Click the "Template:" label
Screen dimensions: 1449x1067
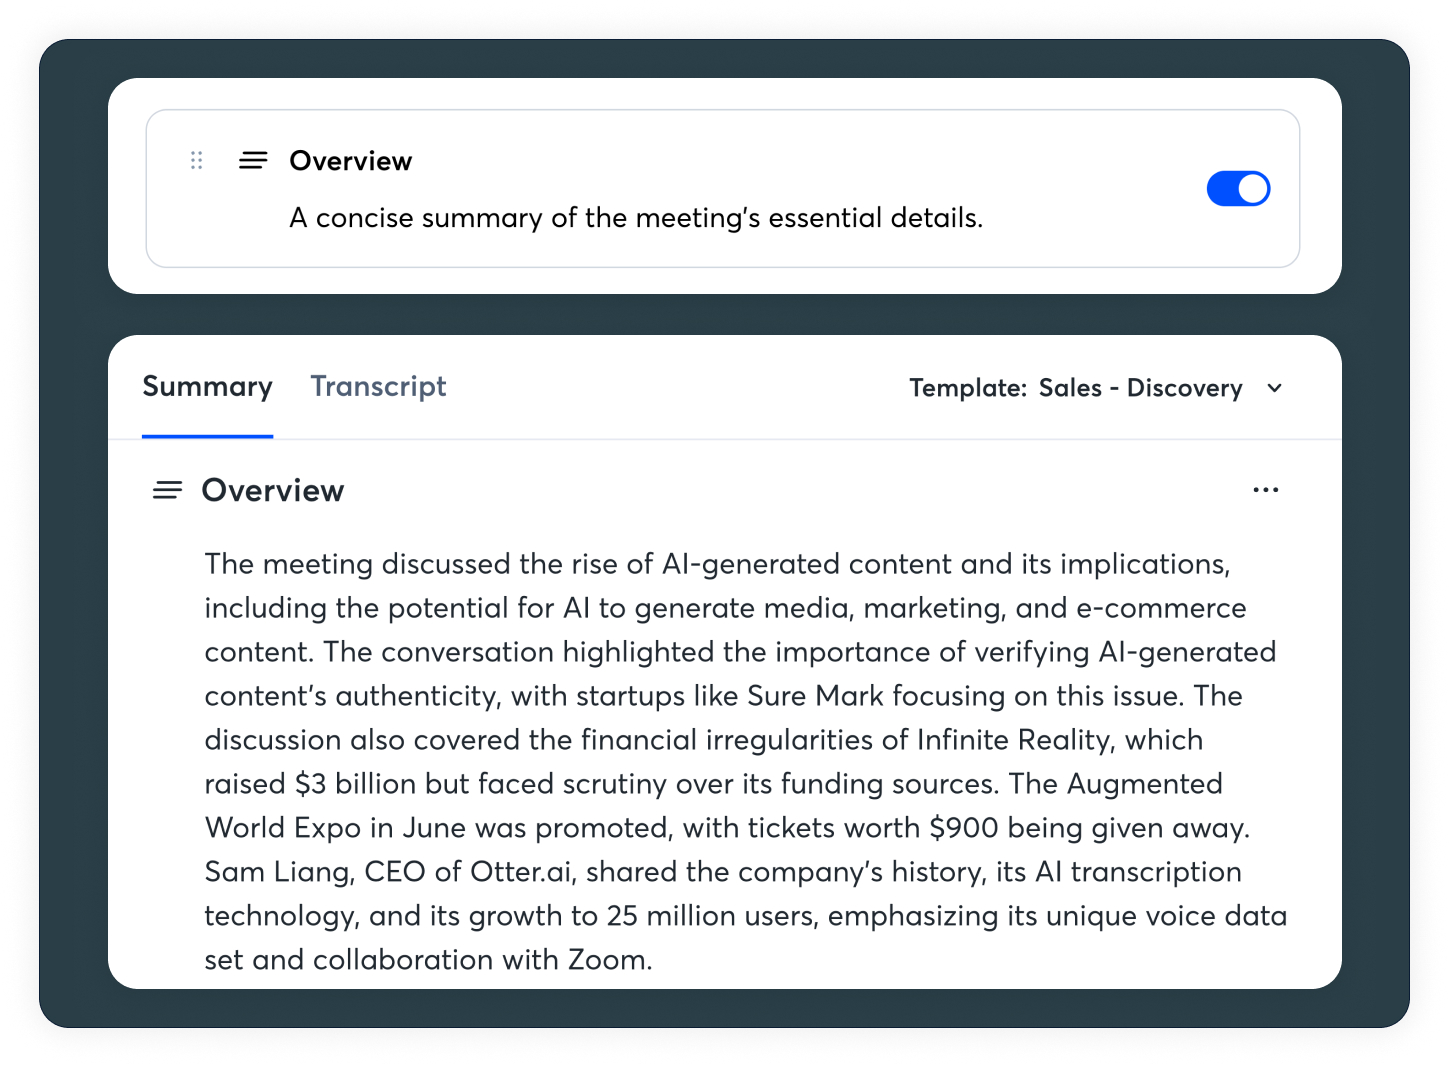coord(967,388)
